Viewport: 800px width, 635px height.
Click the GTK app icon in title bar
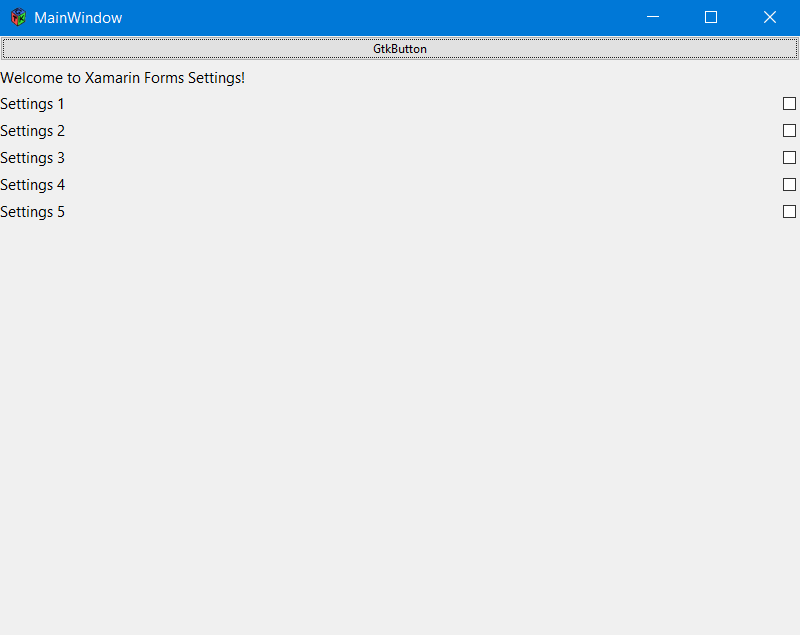[x=18, y=17]
